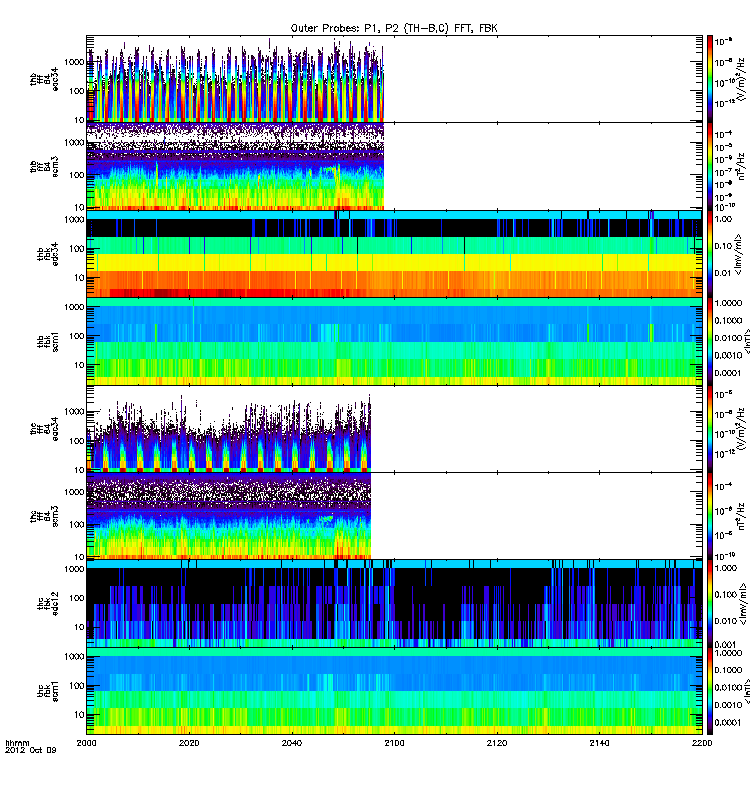
Task: Click the 2100 time axis tick label
Action: point(395,744)
